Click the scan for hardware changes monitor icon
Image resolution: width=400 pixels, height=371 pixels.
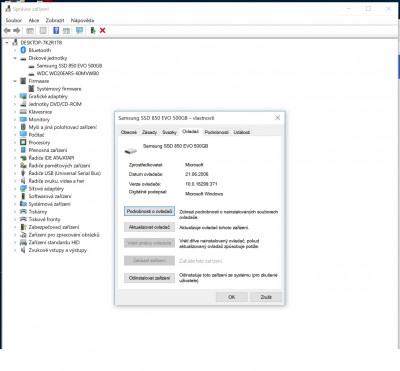click(x=79, y=31)
